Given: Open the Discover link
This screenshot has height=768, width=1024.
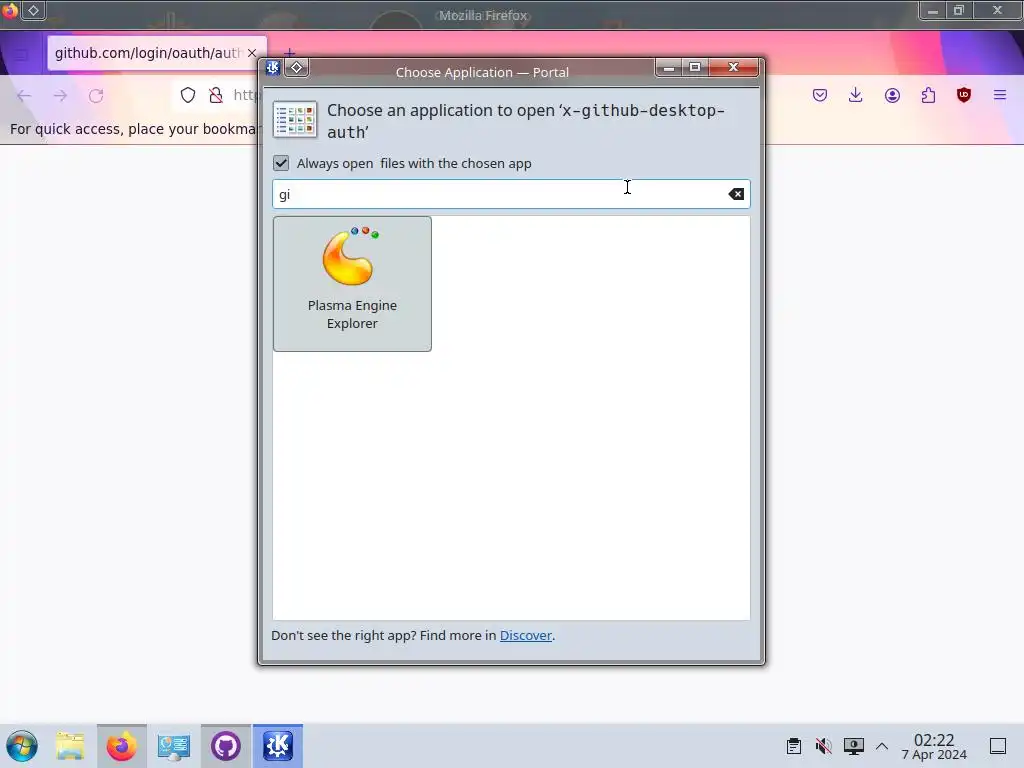Looking at the screenshot, I should [x=526, y=635].
